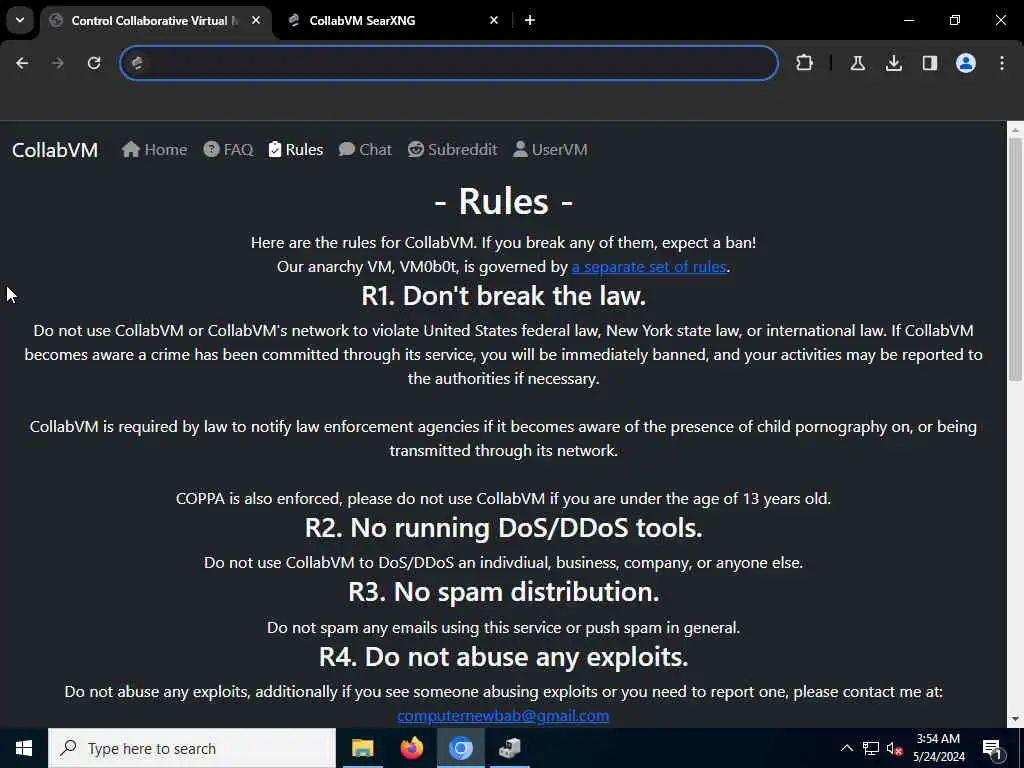Image resolution: width=1024 pixels, height=768 pixels.
Task: Click the Chromium taskbar icon
Action: coord(460,748)
